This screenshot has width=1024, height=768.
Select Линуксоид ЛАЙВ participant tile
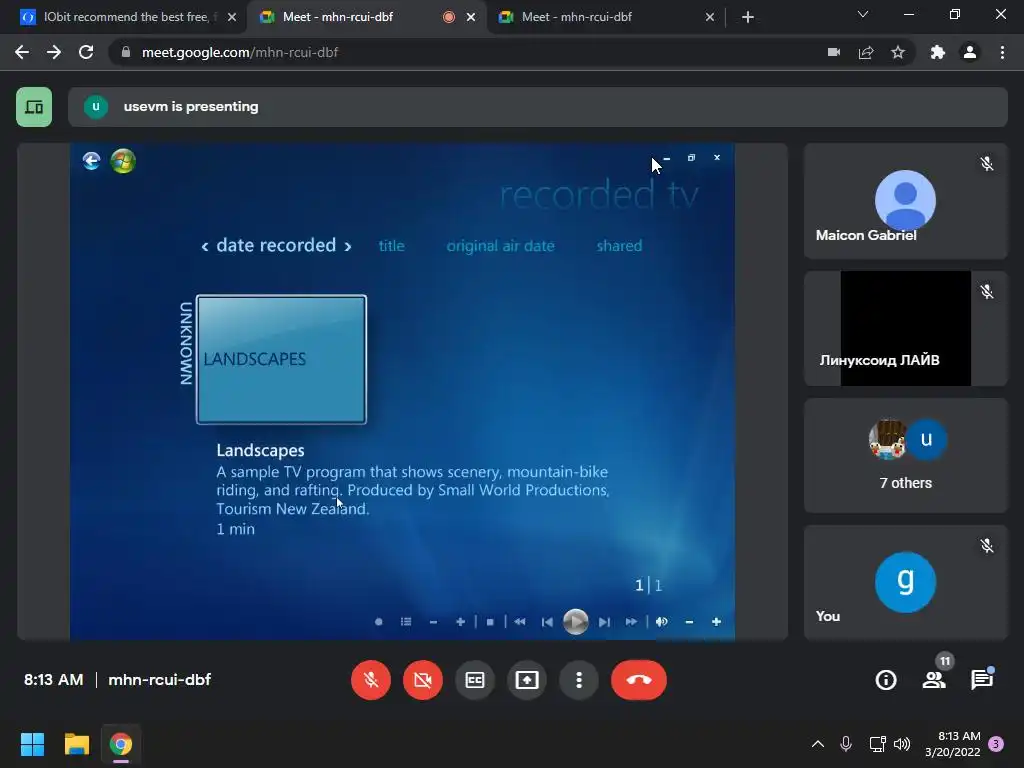[x=906, y=328]
